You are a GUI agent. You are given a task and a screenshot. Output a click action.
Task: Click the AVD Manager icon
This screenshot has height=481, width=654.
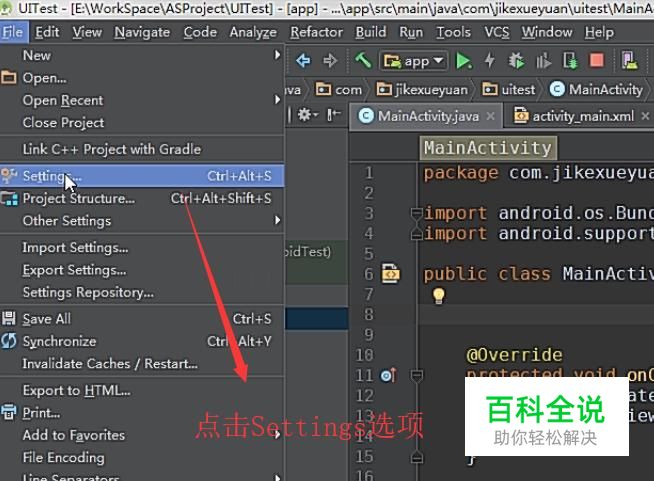coord(629,60)
